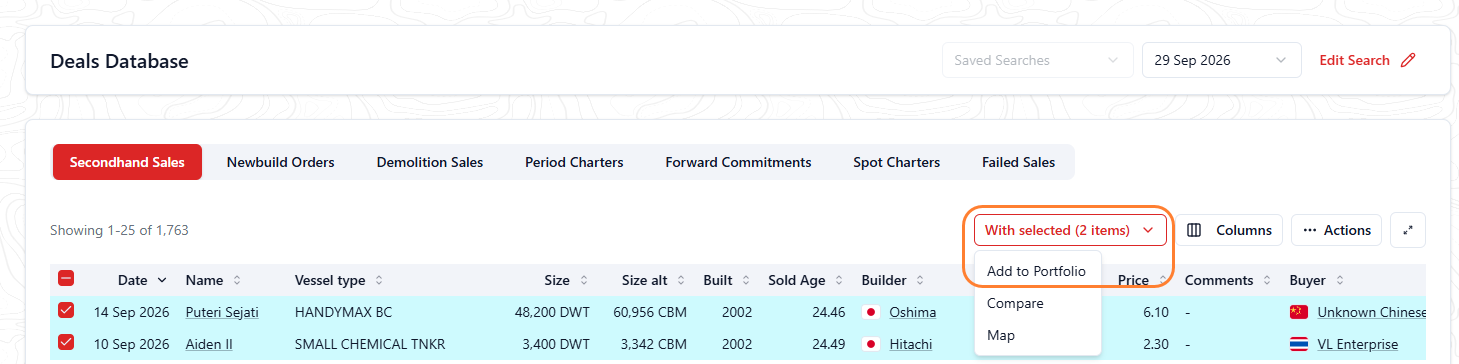Uncheck the Puteri Sejati row checkbox
The height and width of the screenshot is (364, 1459).
coord(66,311)
